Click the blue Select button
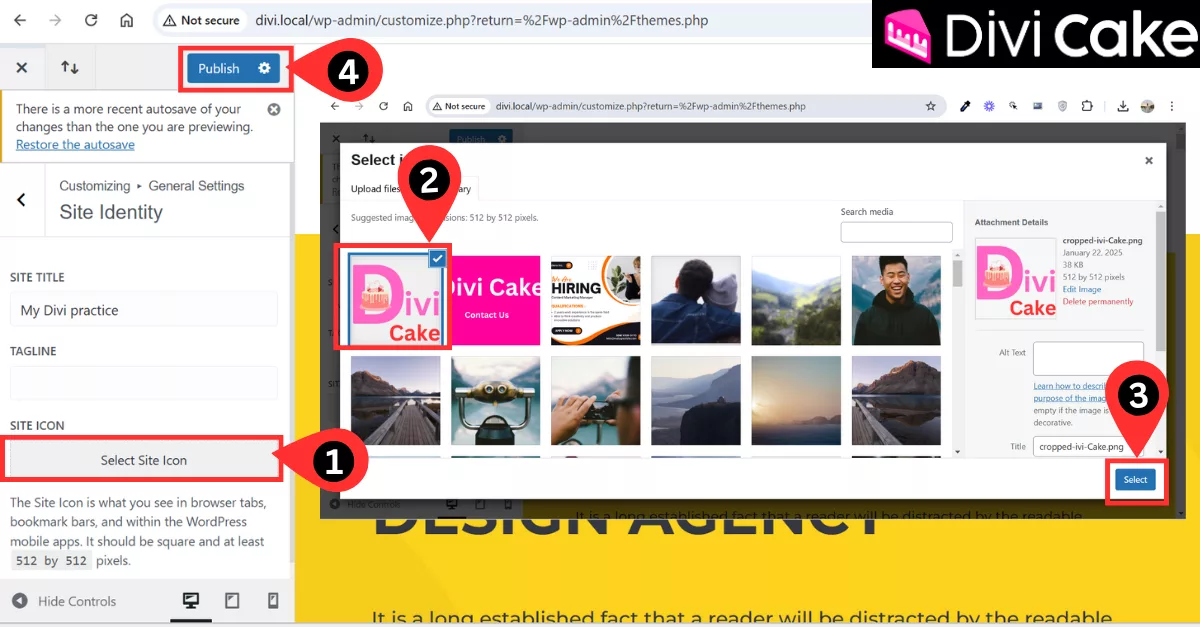This screenshot has height=630, width=1200. click(x=1135, y=480)
